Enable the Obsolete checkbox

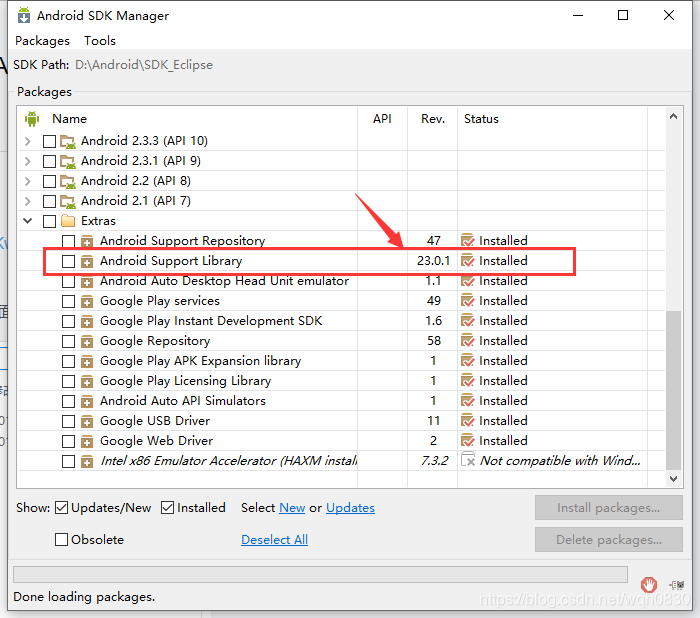pyautogui.click(x=62, y=539)
